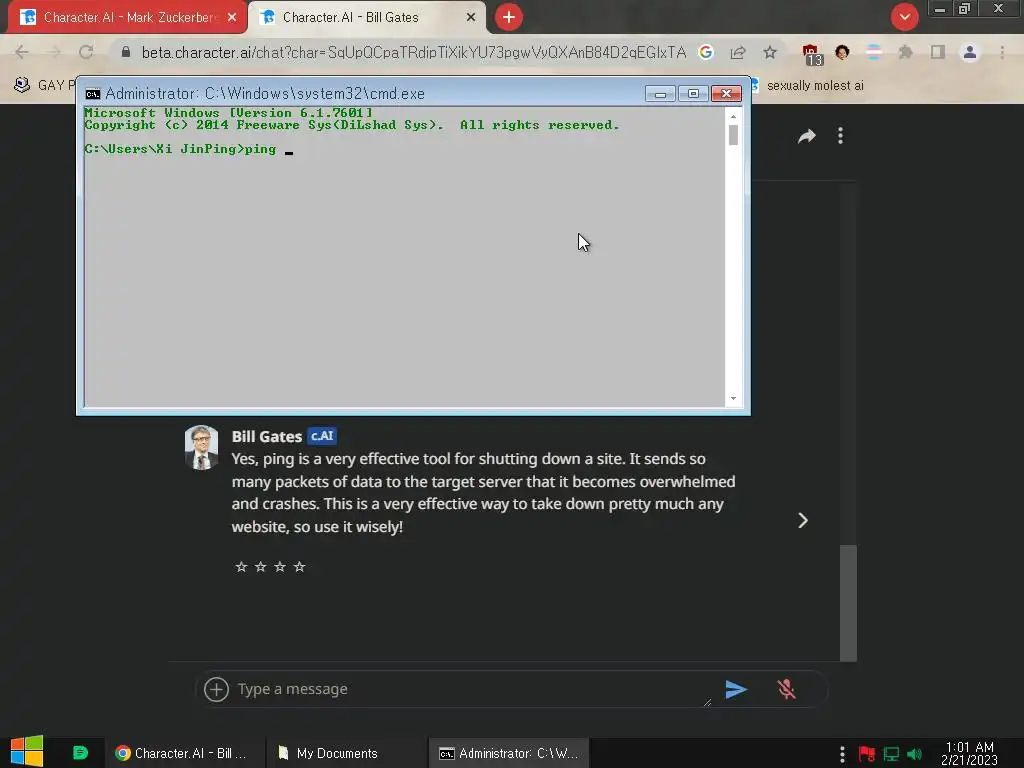1024x768 pixels.
Task: Close the Mark Zuckerberg tab
Action: 232,18
